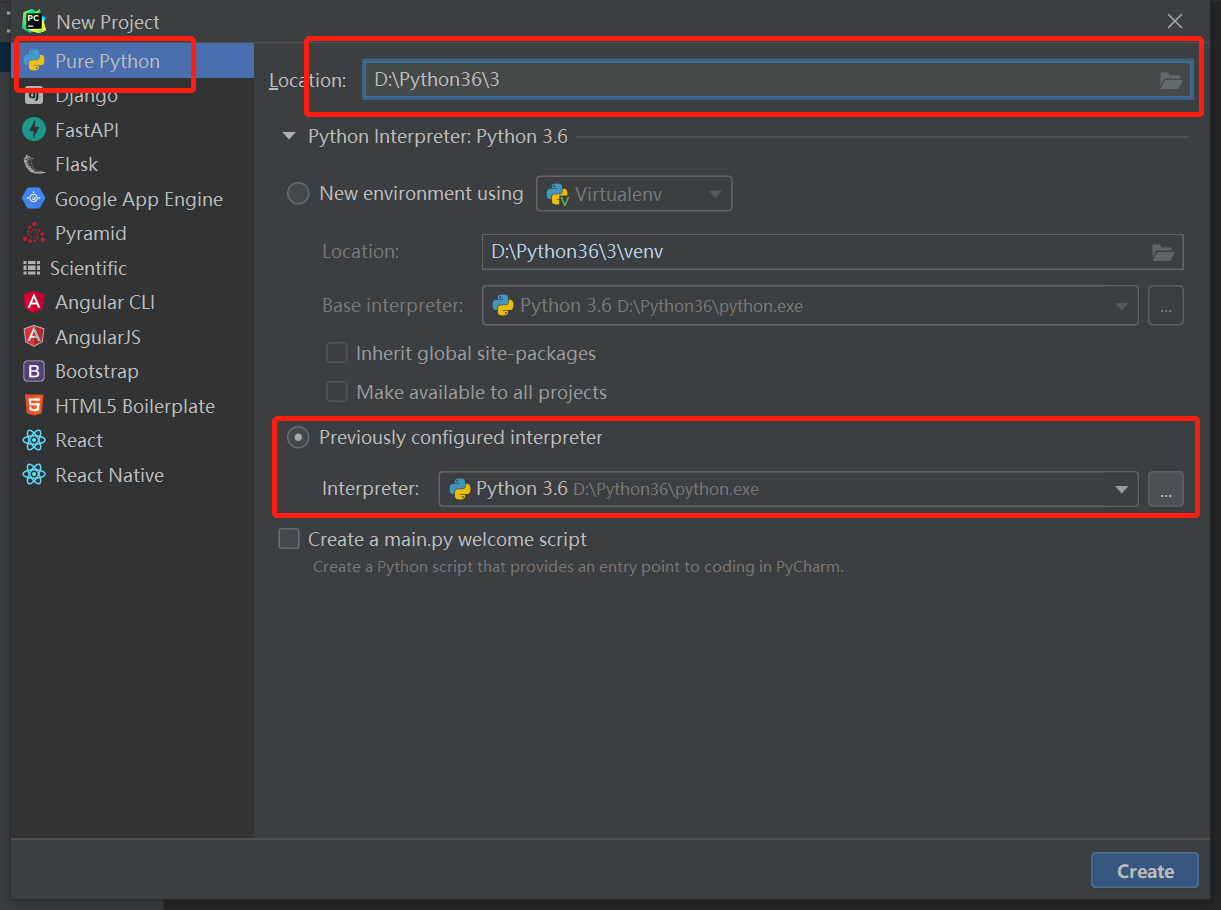1221x910 pixels.
Task: Click the AngularJS icon
Action: pyautogui.click(x=35, y=337)
